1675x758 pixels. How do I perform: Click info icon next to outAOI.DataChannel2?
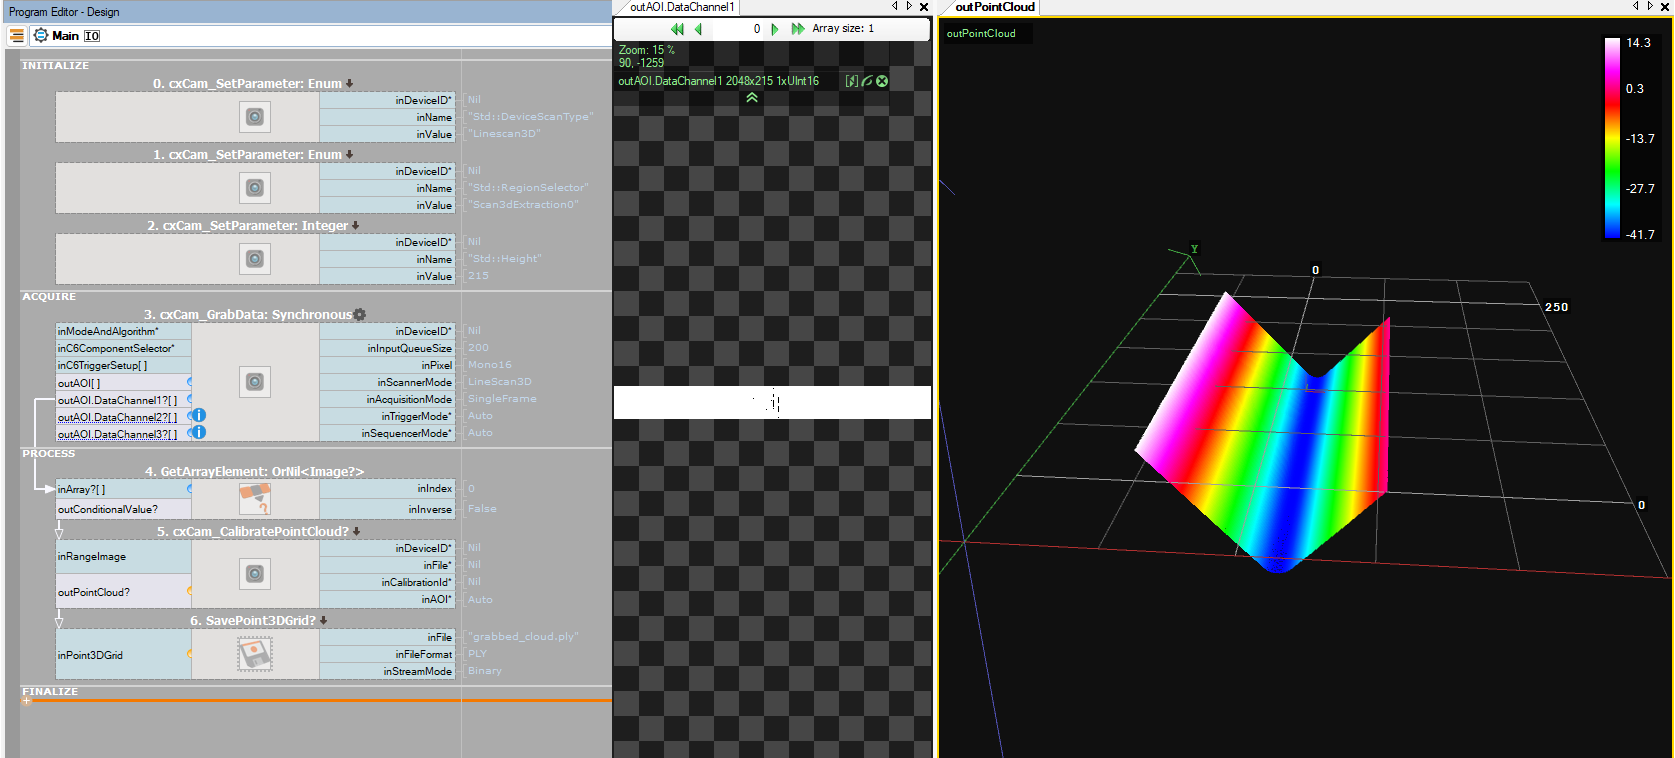pyautogui.click(x=199, y=415)
